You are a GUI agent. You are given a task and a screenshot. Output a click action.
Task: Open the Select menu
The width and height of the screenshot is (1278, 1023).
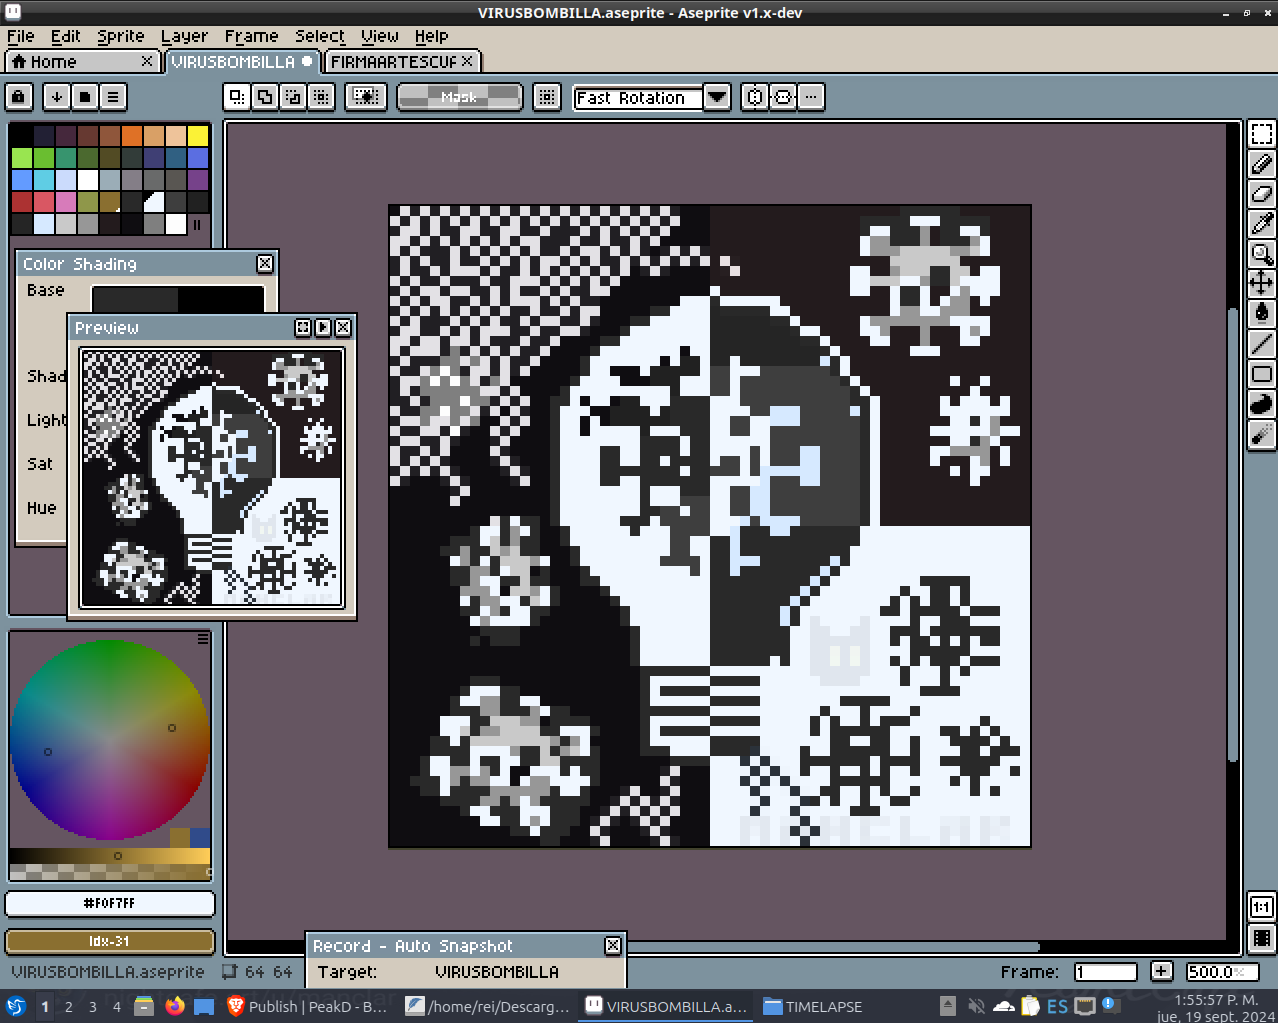[x=319, y=36]
